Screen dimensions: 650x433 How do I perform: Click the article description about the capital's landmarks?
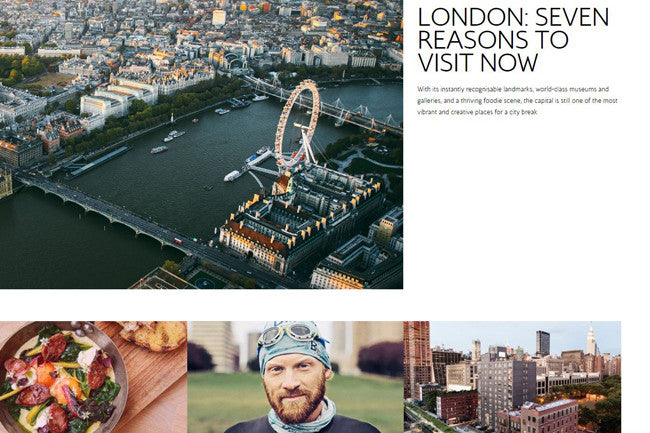[517, 101]
